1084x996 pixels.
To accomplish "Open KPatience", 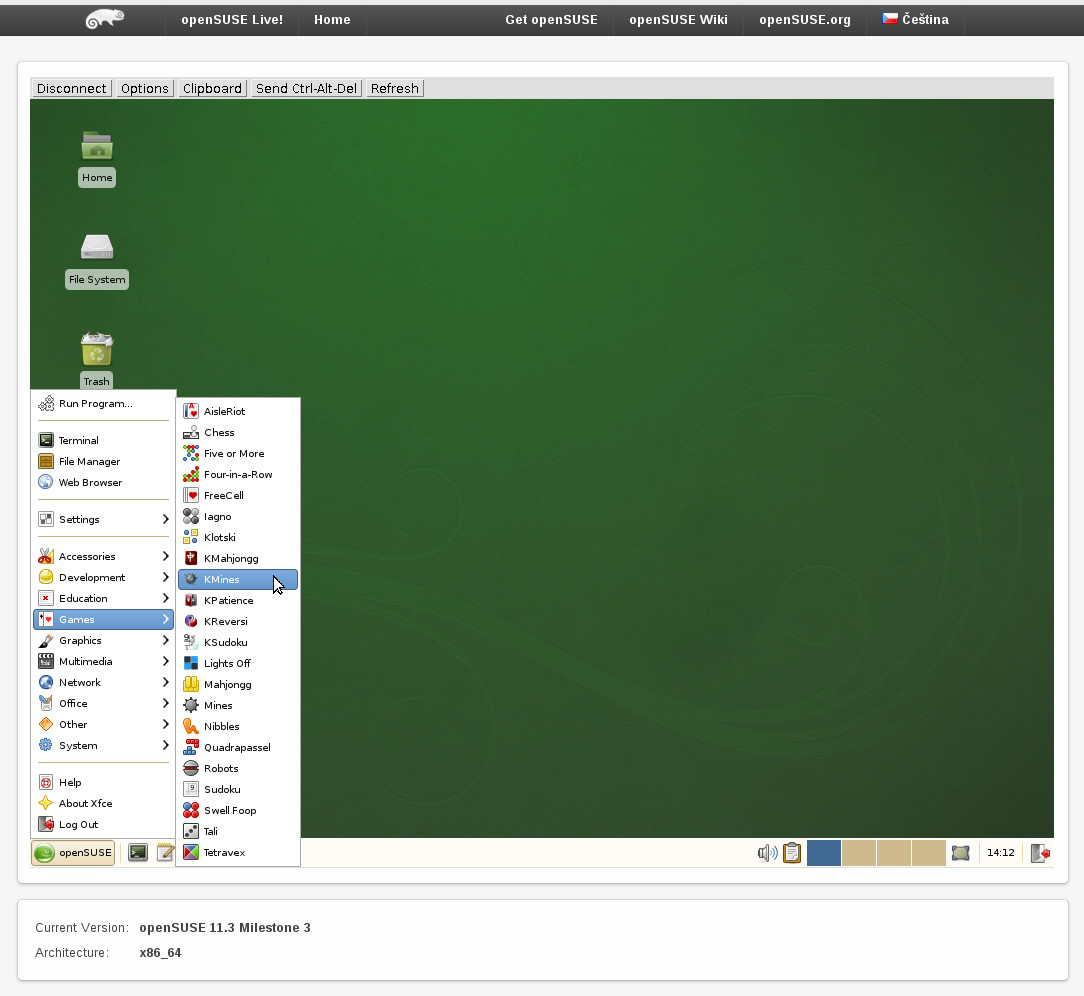I will (x=239, y=600).
